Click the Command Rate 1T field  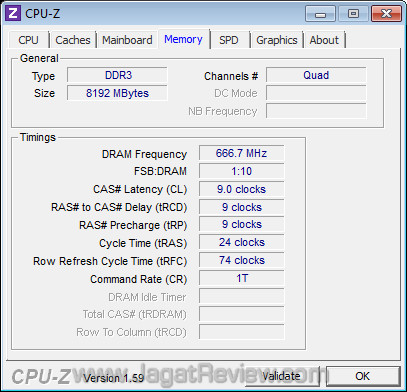pos(241,278)
